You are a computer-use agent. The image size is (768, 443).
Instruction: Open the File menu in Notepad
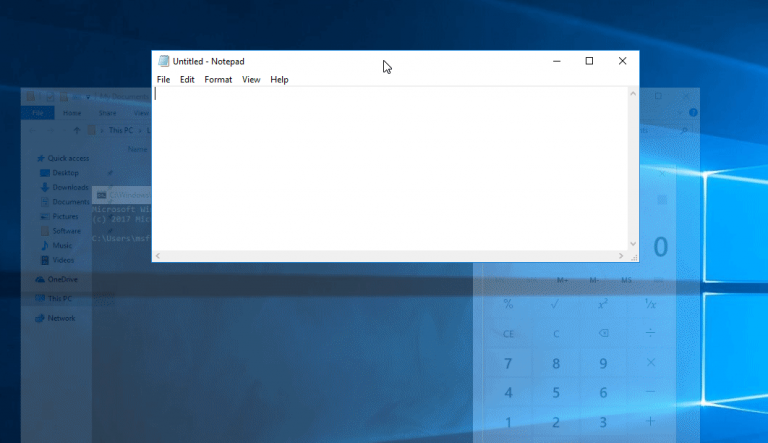click(x=163, y=80)
